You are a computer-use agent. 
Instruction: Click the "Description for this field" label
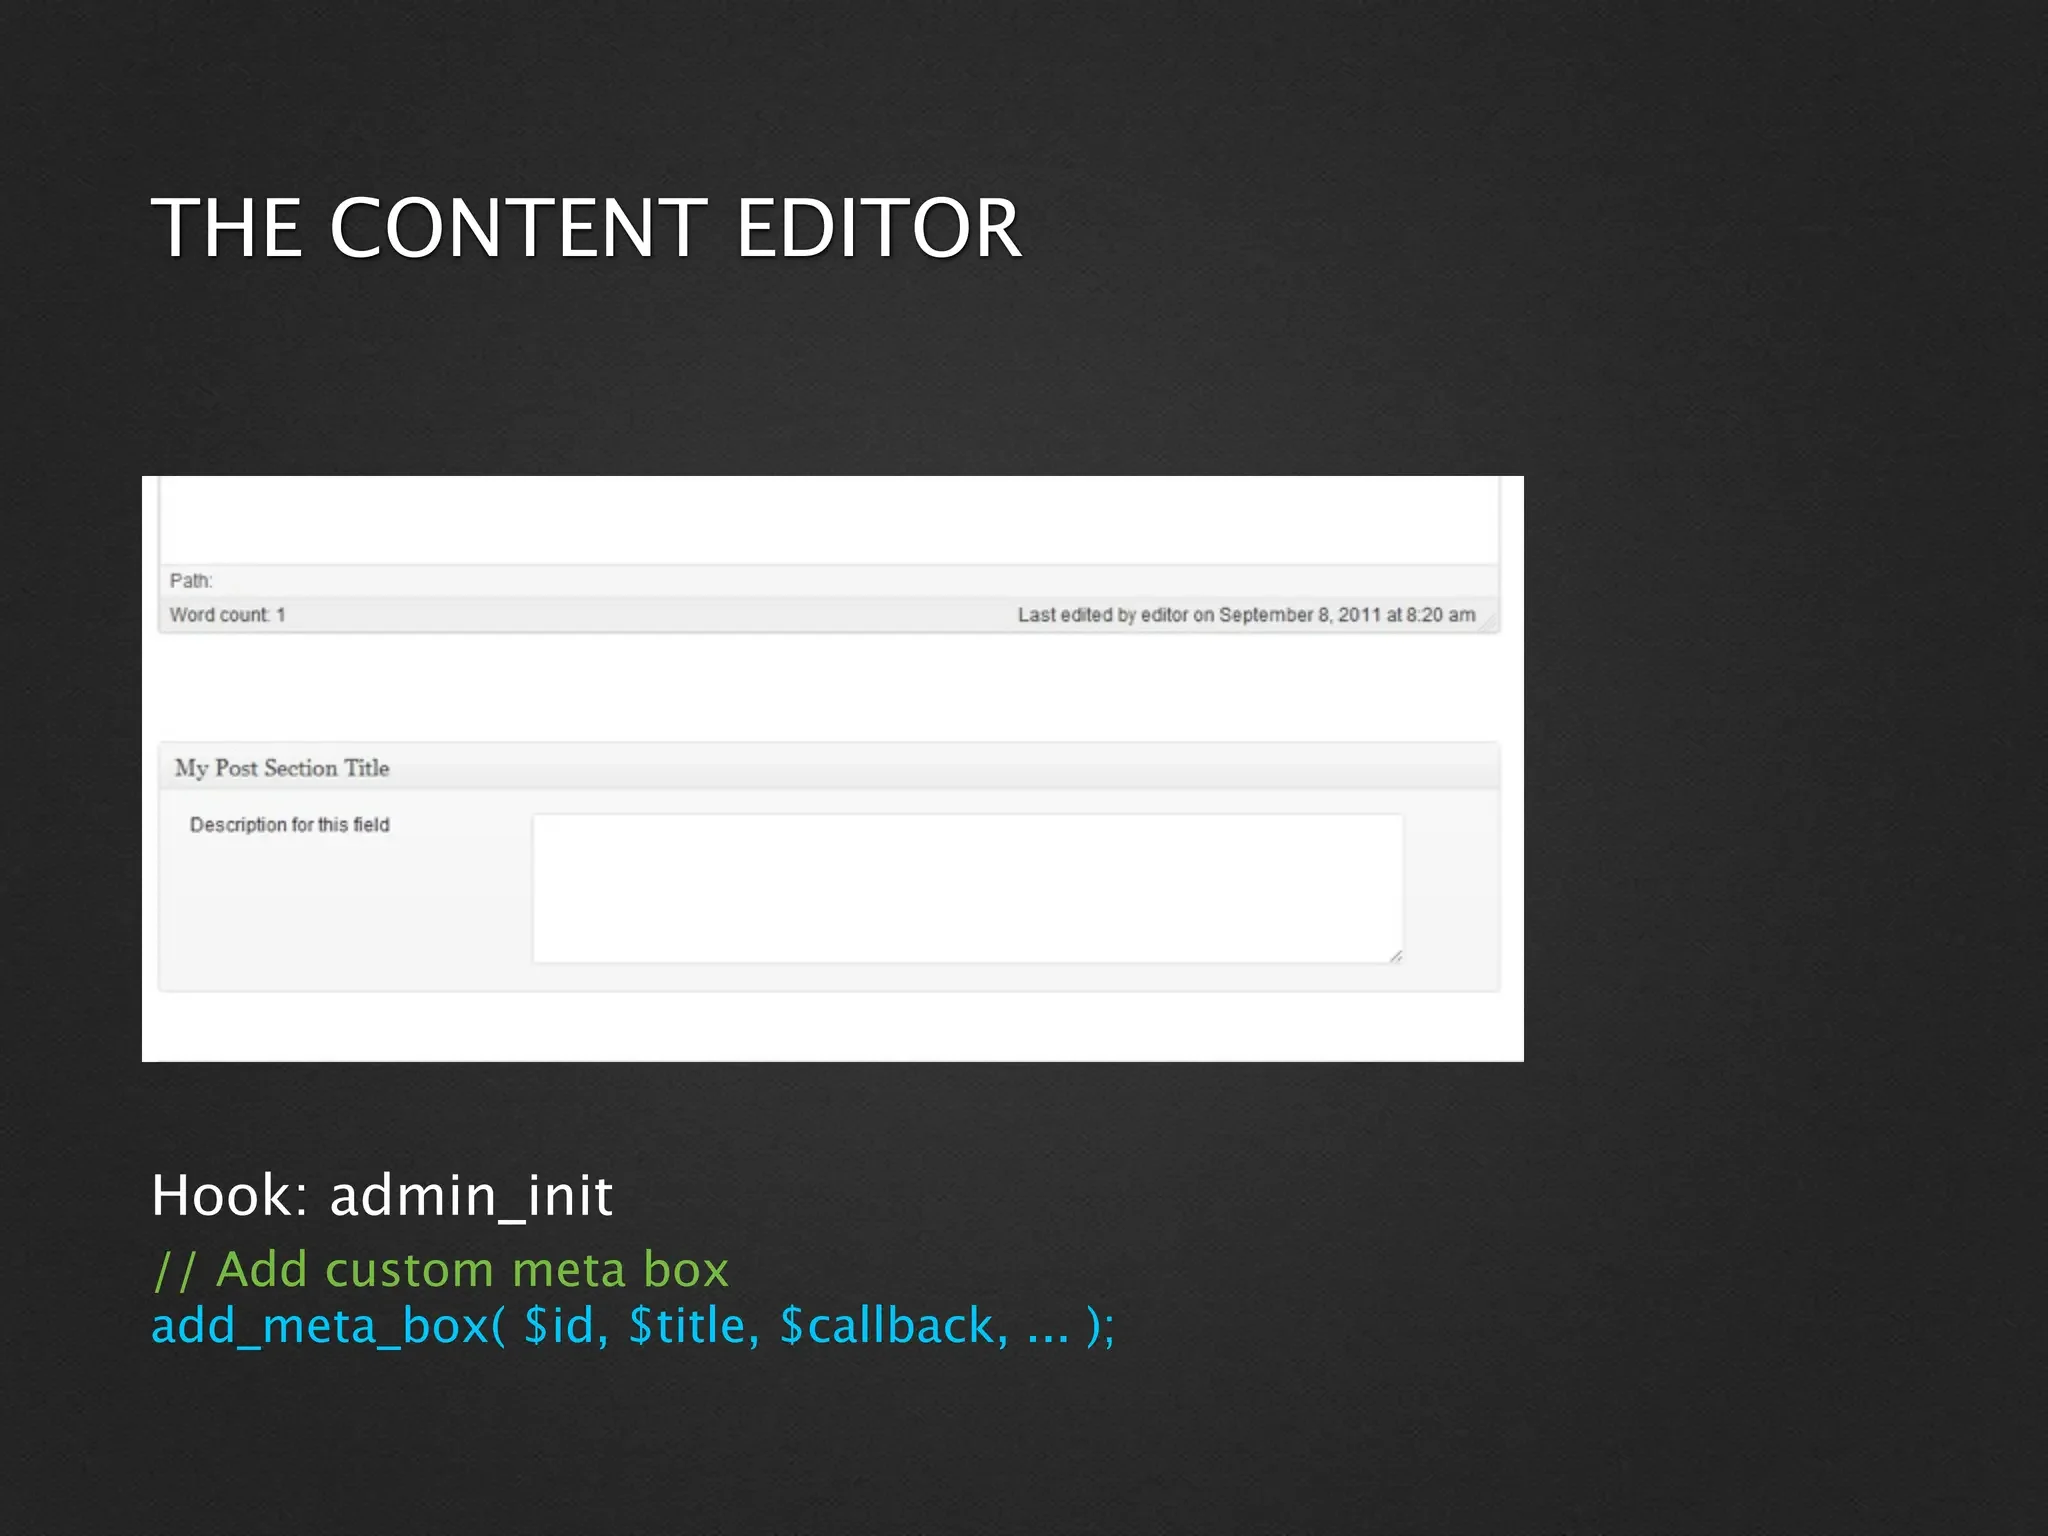pyautogui.click(x=290, y=825)
